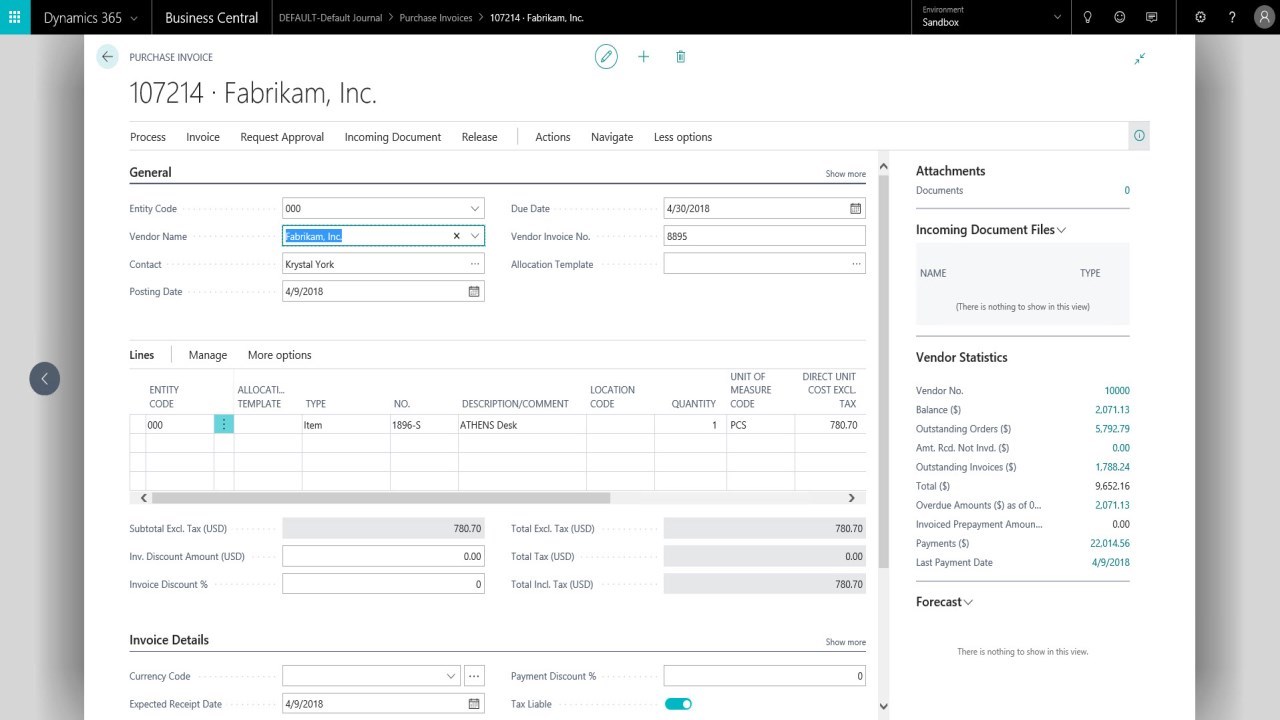Open the Process menu
The height and width of the screenshot is (720, 1280).
pos(148,137)
